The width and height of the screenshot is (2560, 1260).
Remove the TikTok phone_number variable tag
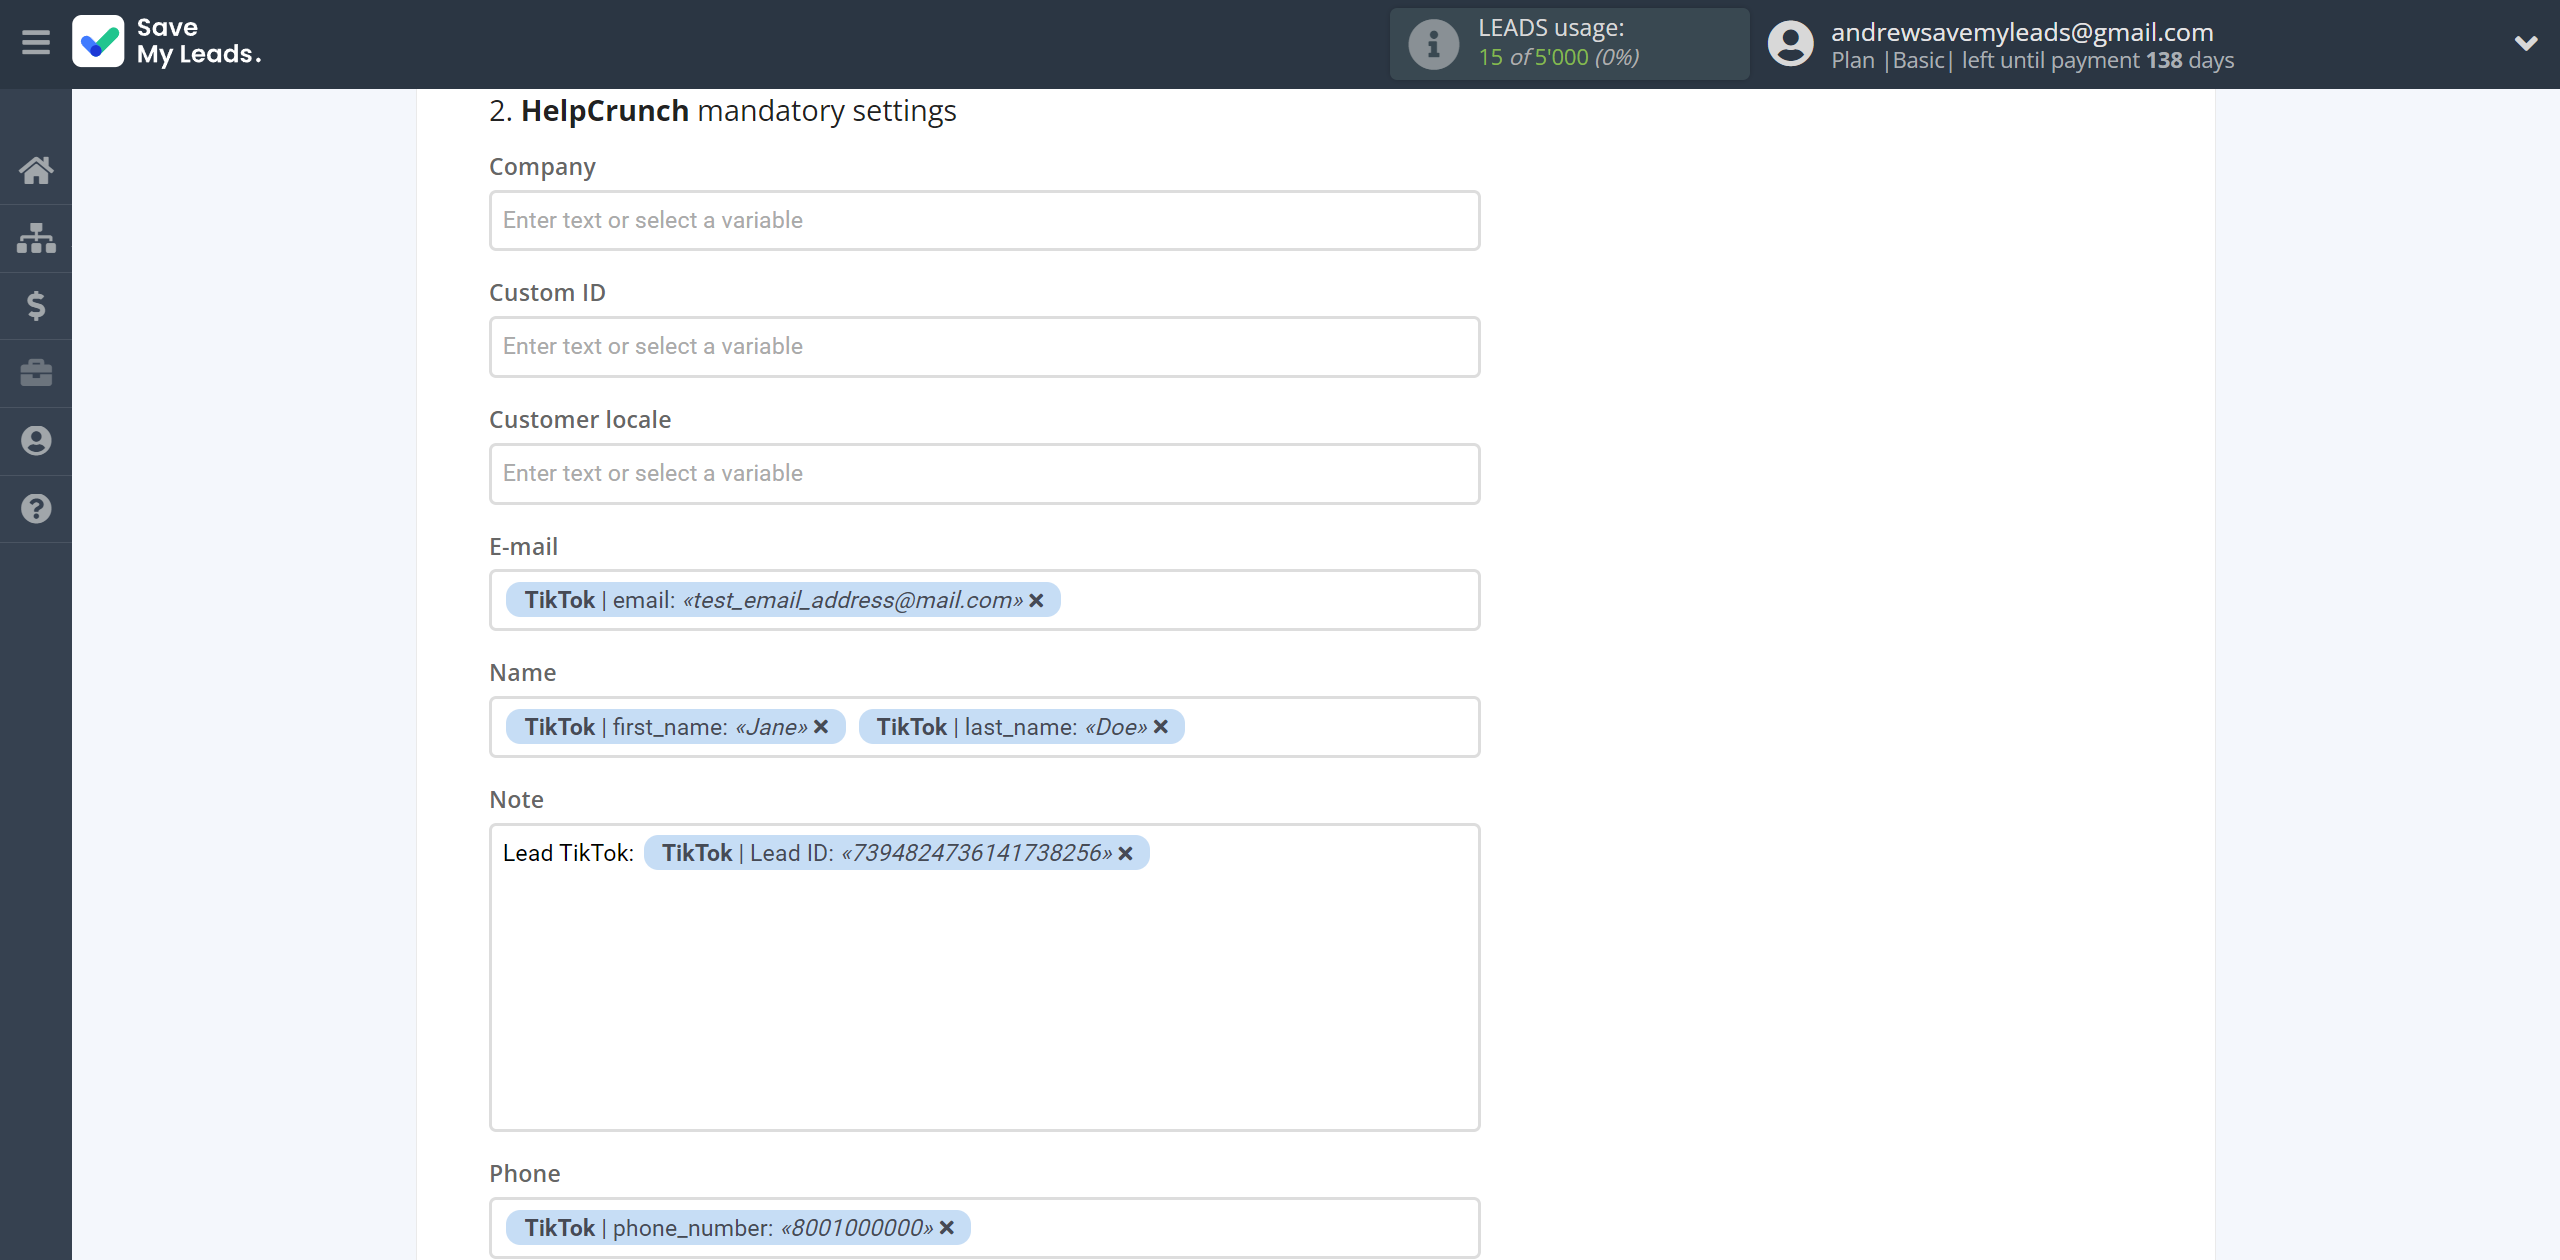[947, 1228]
